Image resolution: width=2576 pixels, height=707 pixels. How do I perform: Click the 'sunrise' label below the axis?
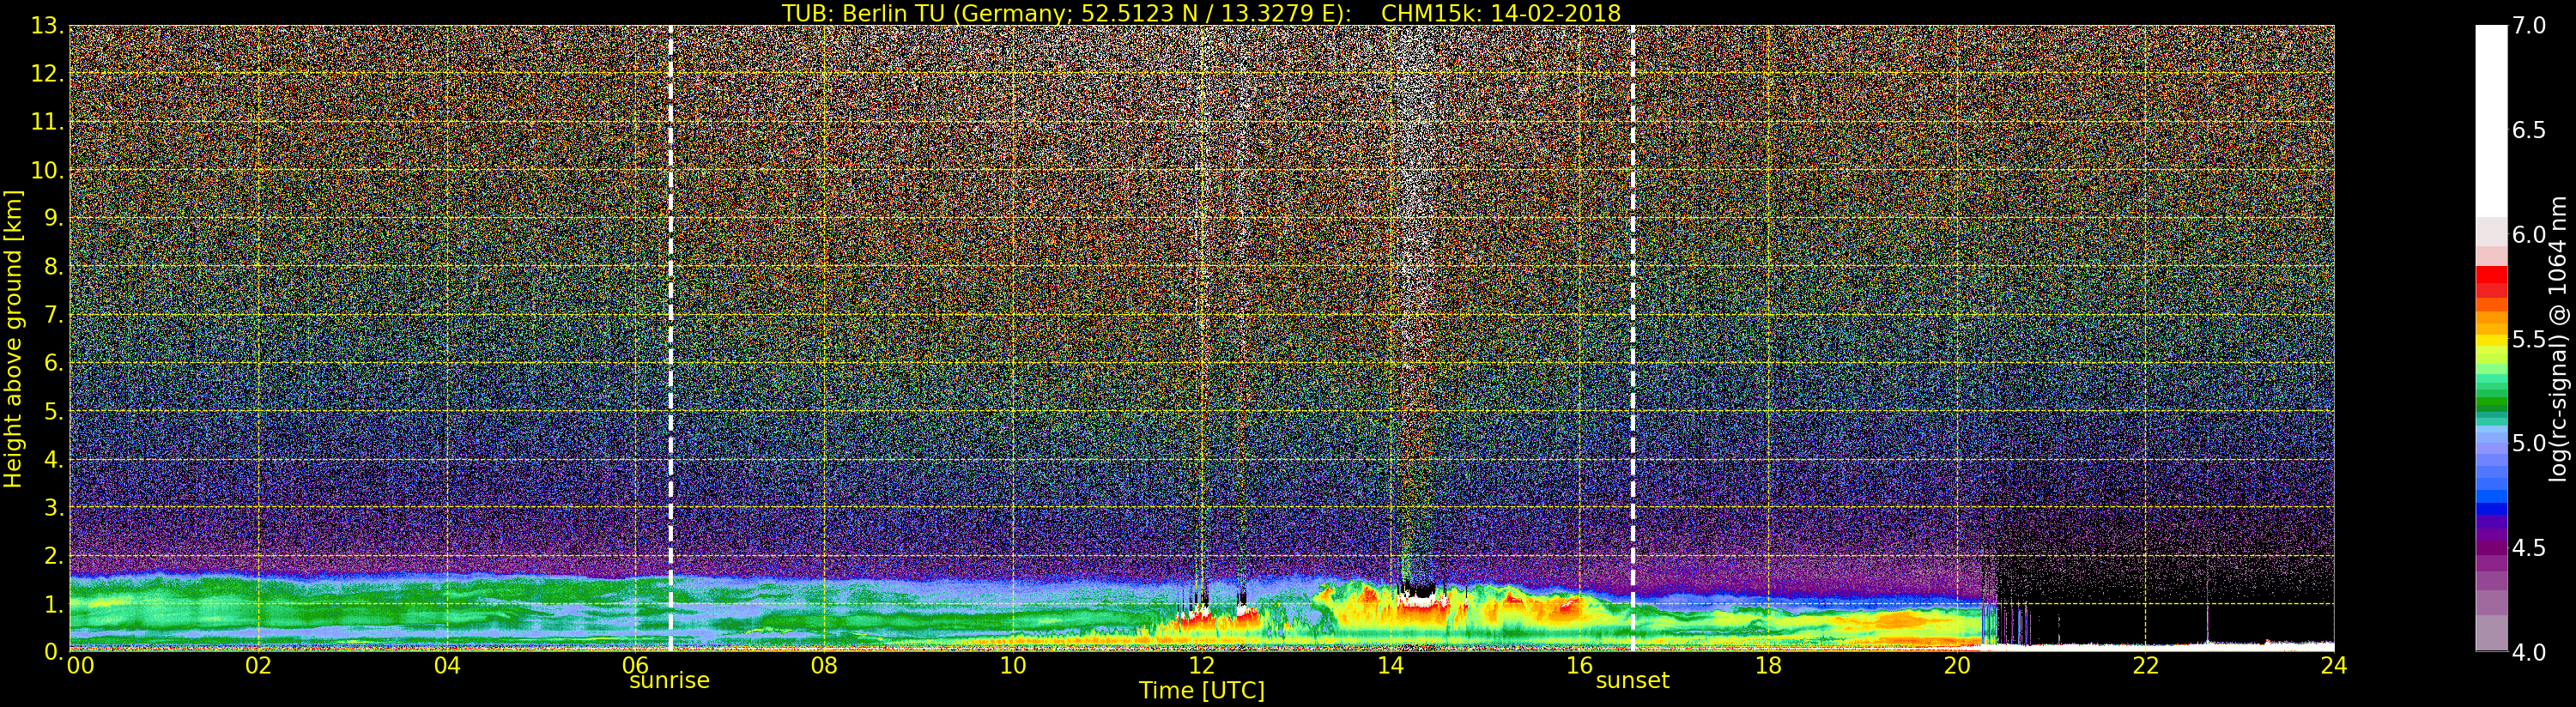pyautogui.click(x=669, y=681)
